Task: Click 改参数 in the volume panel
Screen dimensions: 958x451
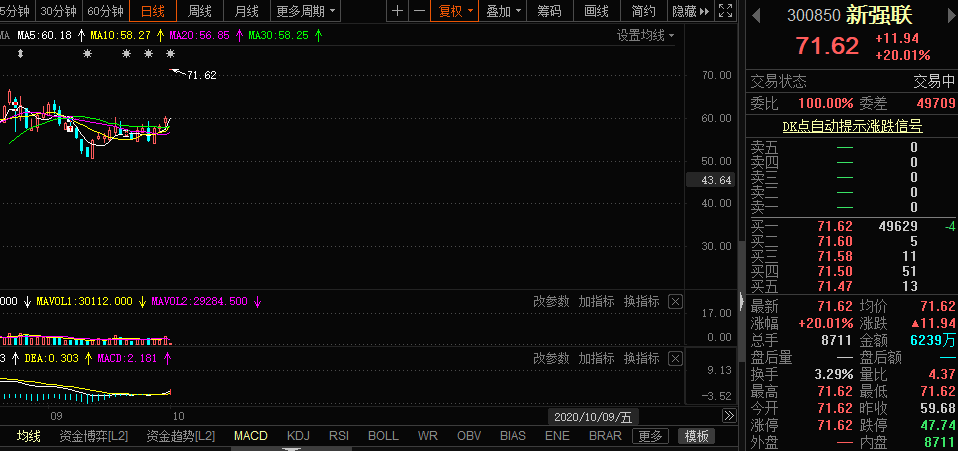Action: click(551, 301)
